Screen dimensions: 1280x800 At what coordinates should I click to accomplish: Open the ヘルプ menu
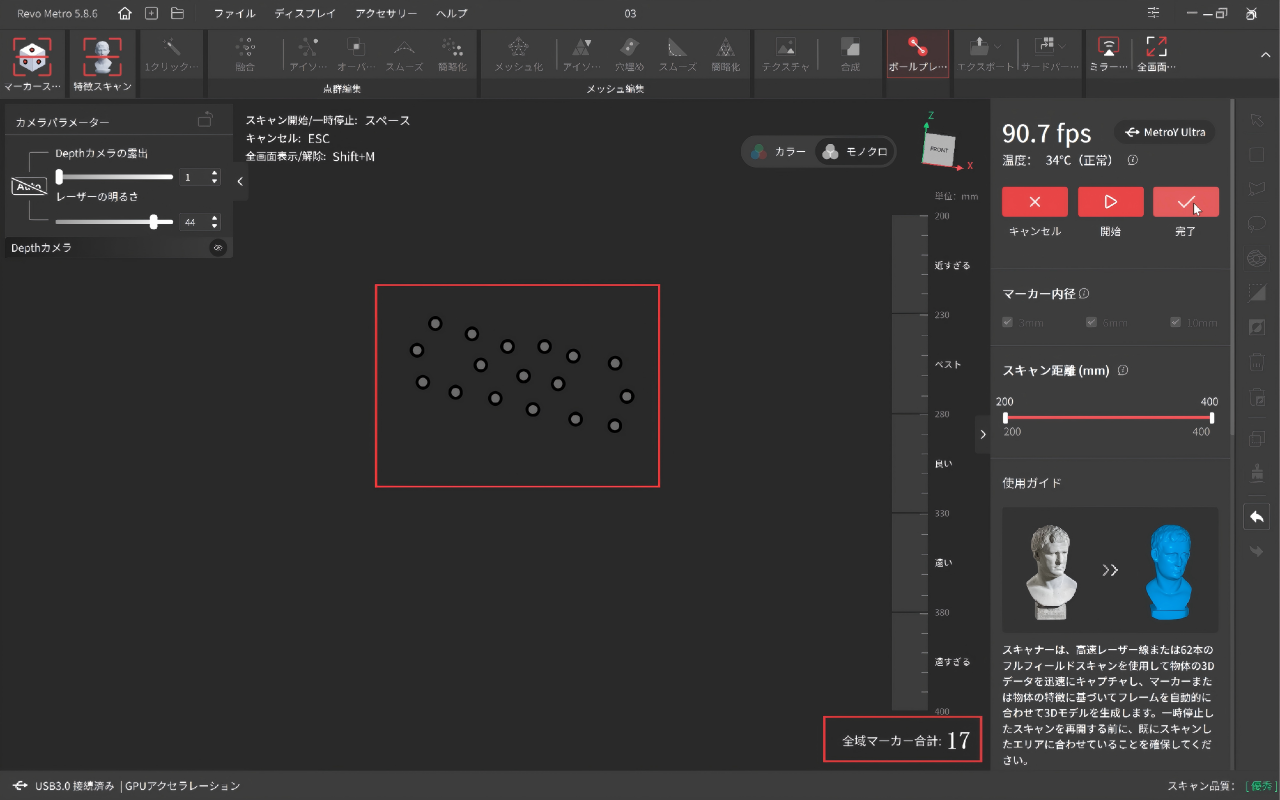click(451, 14)
